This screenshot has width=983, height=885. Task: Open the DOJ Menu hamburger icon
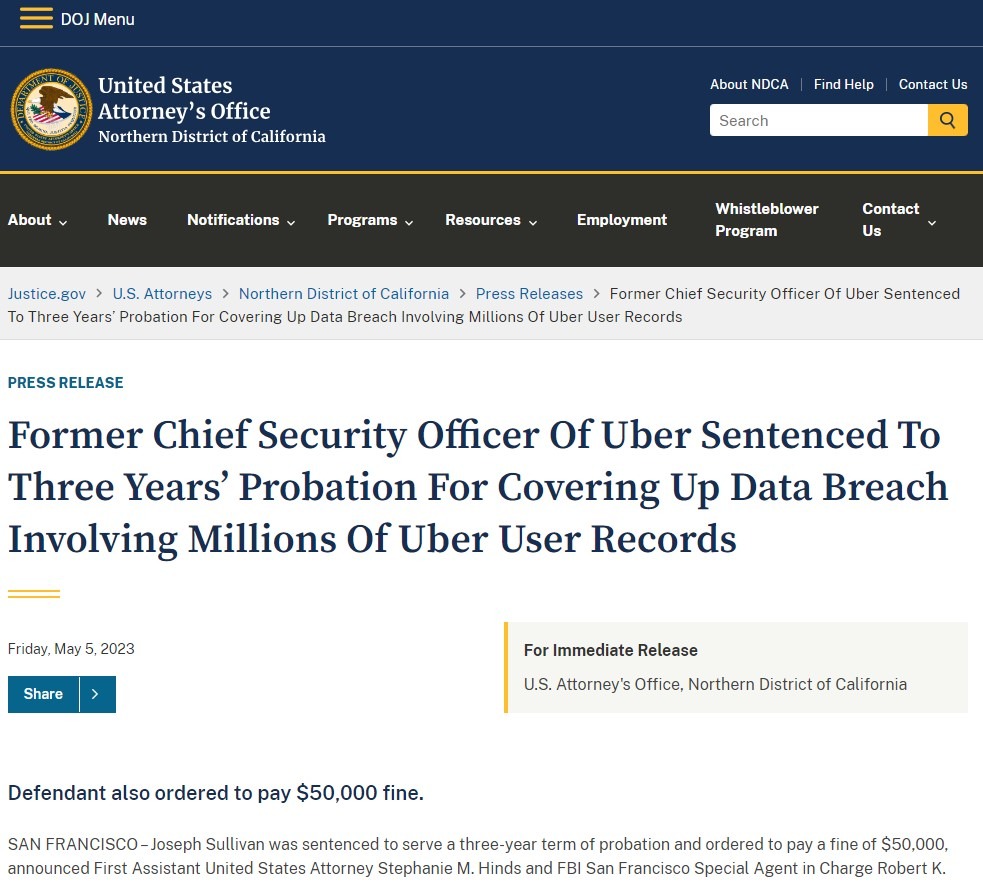click(36, 17)
